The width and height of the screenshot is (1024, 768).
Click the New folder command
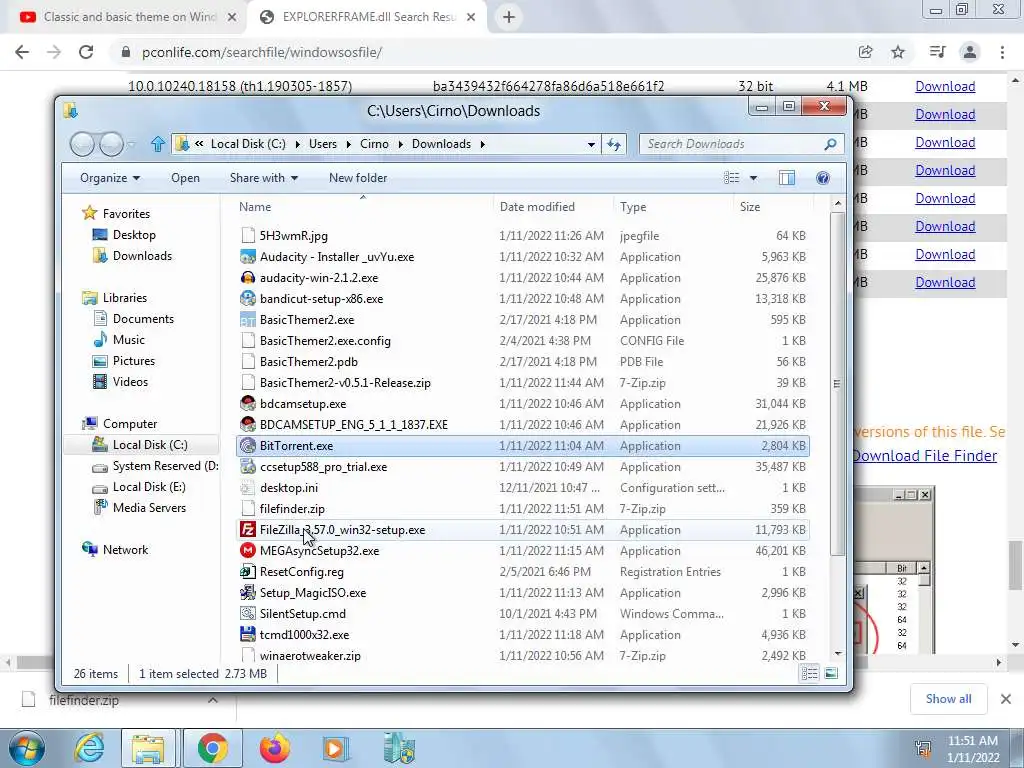click(x=358, y=178)
